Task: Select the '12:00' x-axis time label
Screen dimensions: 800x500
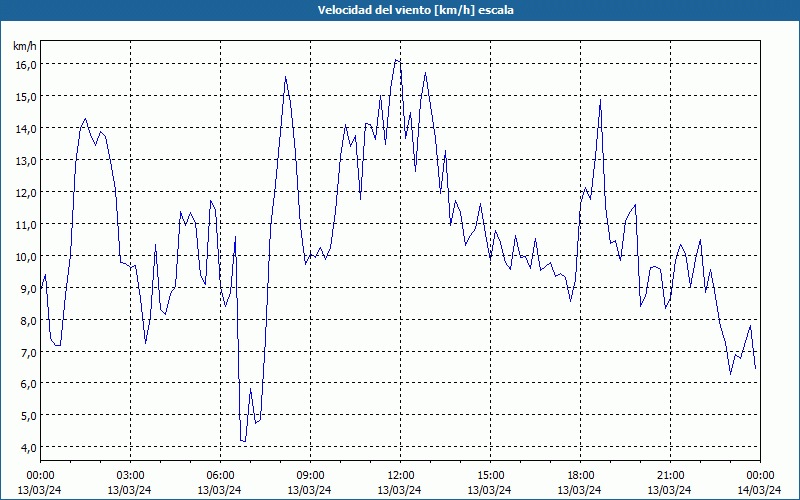Action: click(400, 476)
